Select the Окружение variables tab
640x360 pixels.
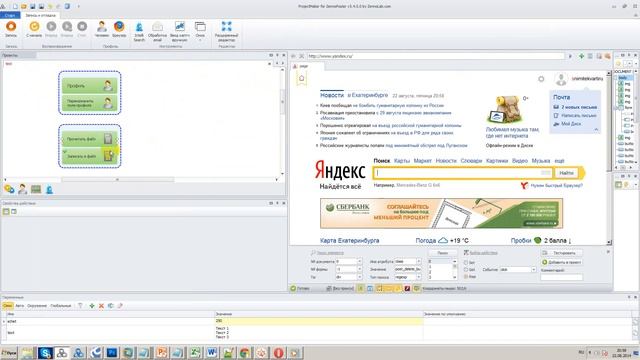[37, 306]
